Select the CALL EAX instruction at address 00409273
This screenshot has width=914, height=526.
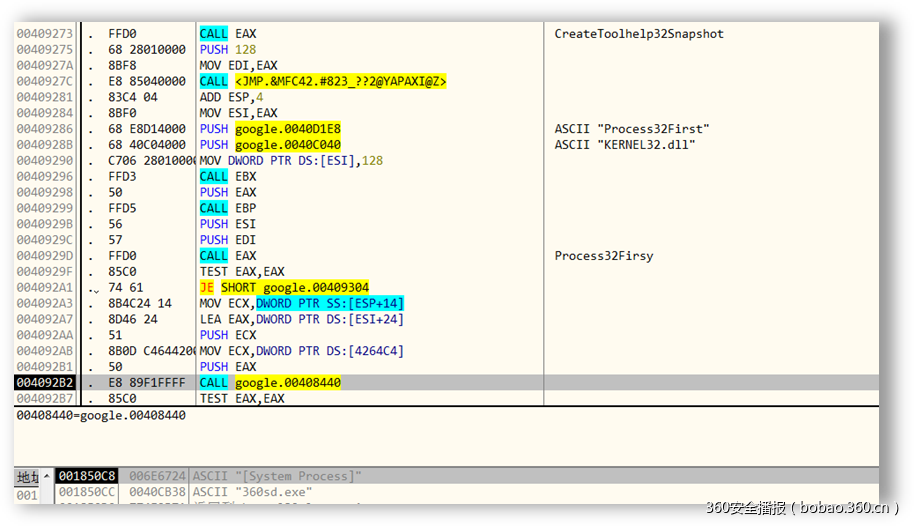coord(228,34)
